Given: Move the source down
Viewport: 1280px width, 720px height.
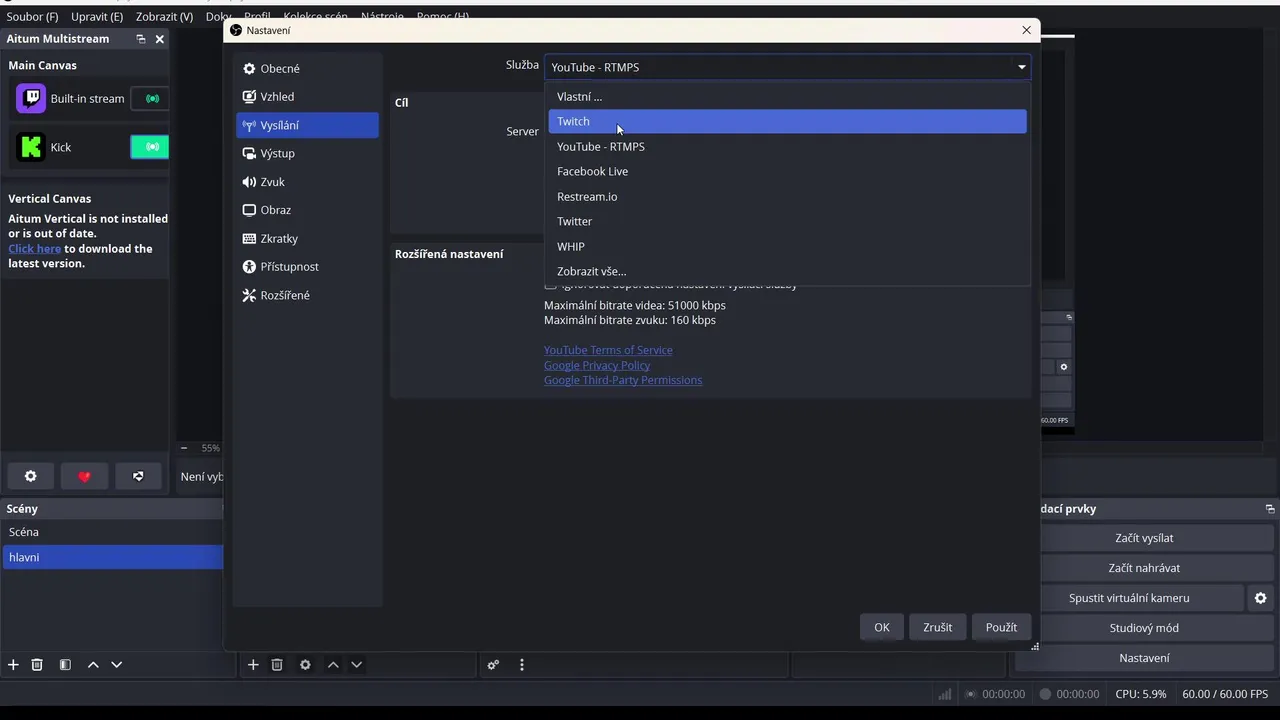Looking at the screenshot, I should pos(356,665).
